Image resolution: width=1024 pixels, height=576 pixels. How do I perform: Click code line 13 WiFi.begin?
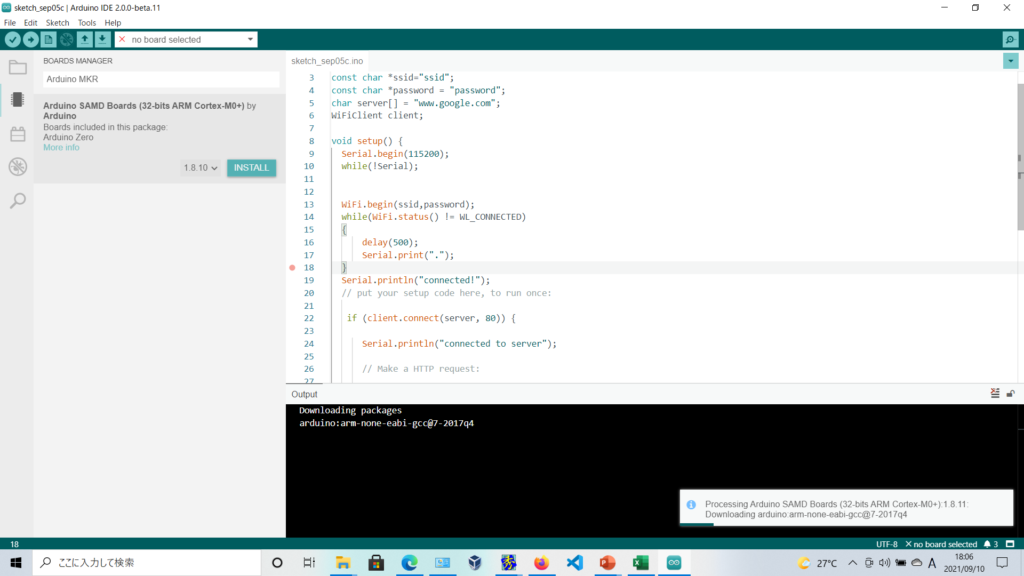[x=408, y=204]
